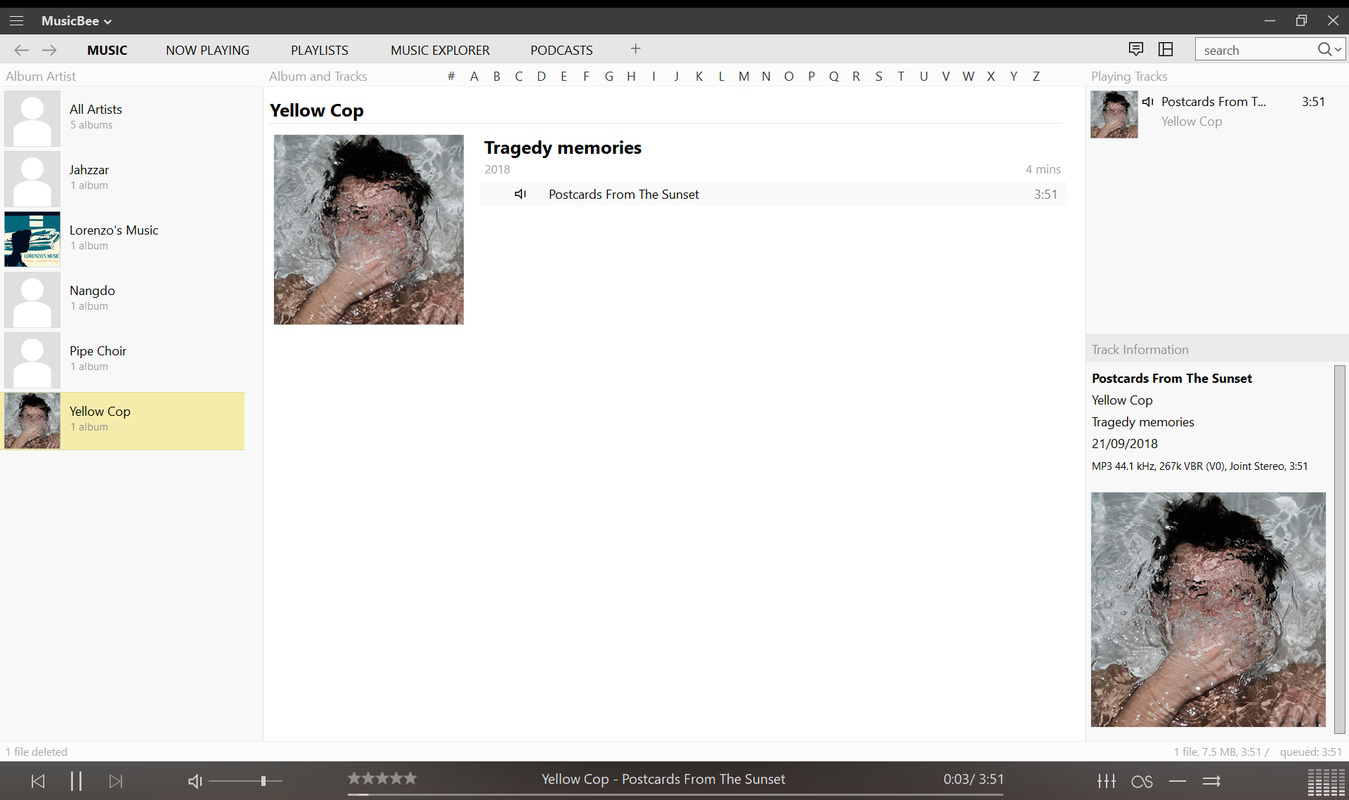Seek on the playback progress bar
This screenshot has height=800, width=1349.
point(676,795)
